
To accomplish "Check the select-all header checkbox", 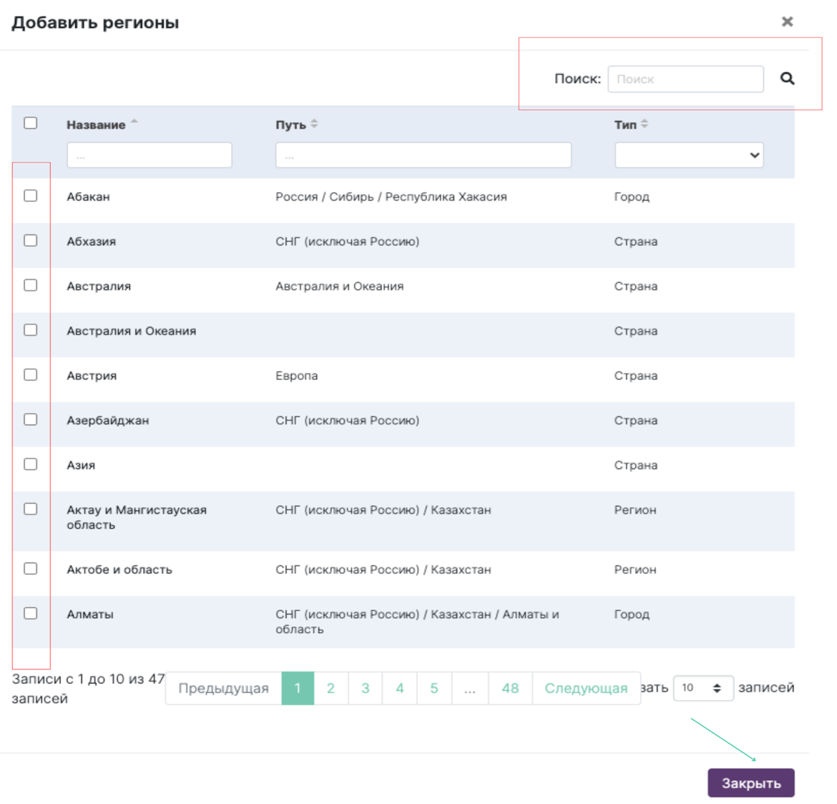I will [30, 123].
